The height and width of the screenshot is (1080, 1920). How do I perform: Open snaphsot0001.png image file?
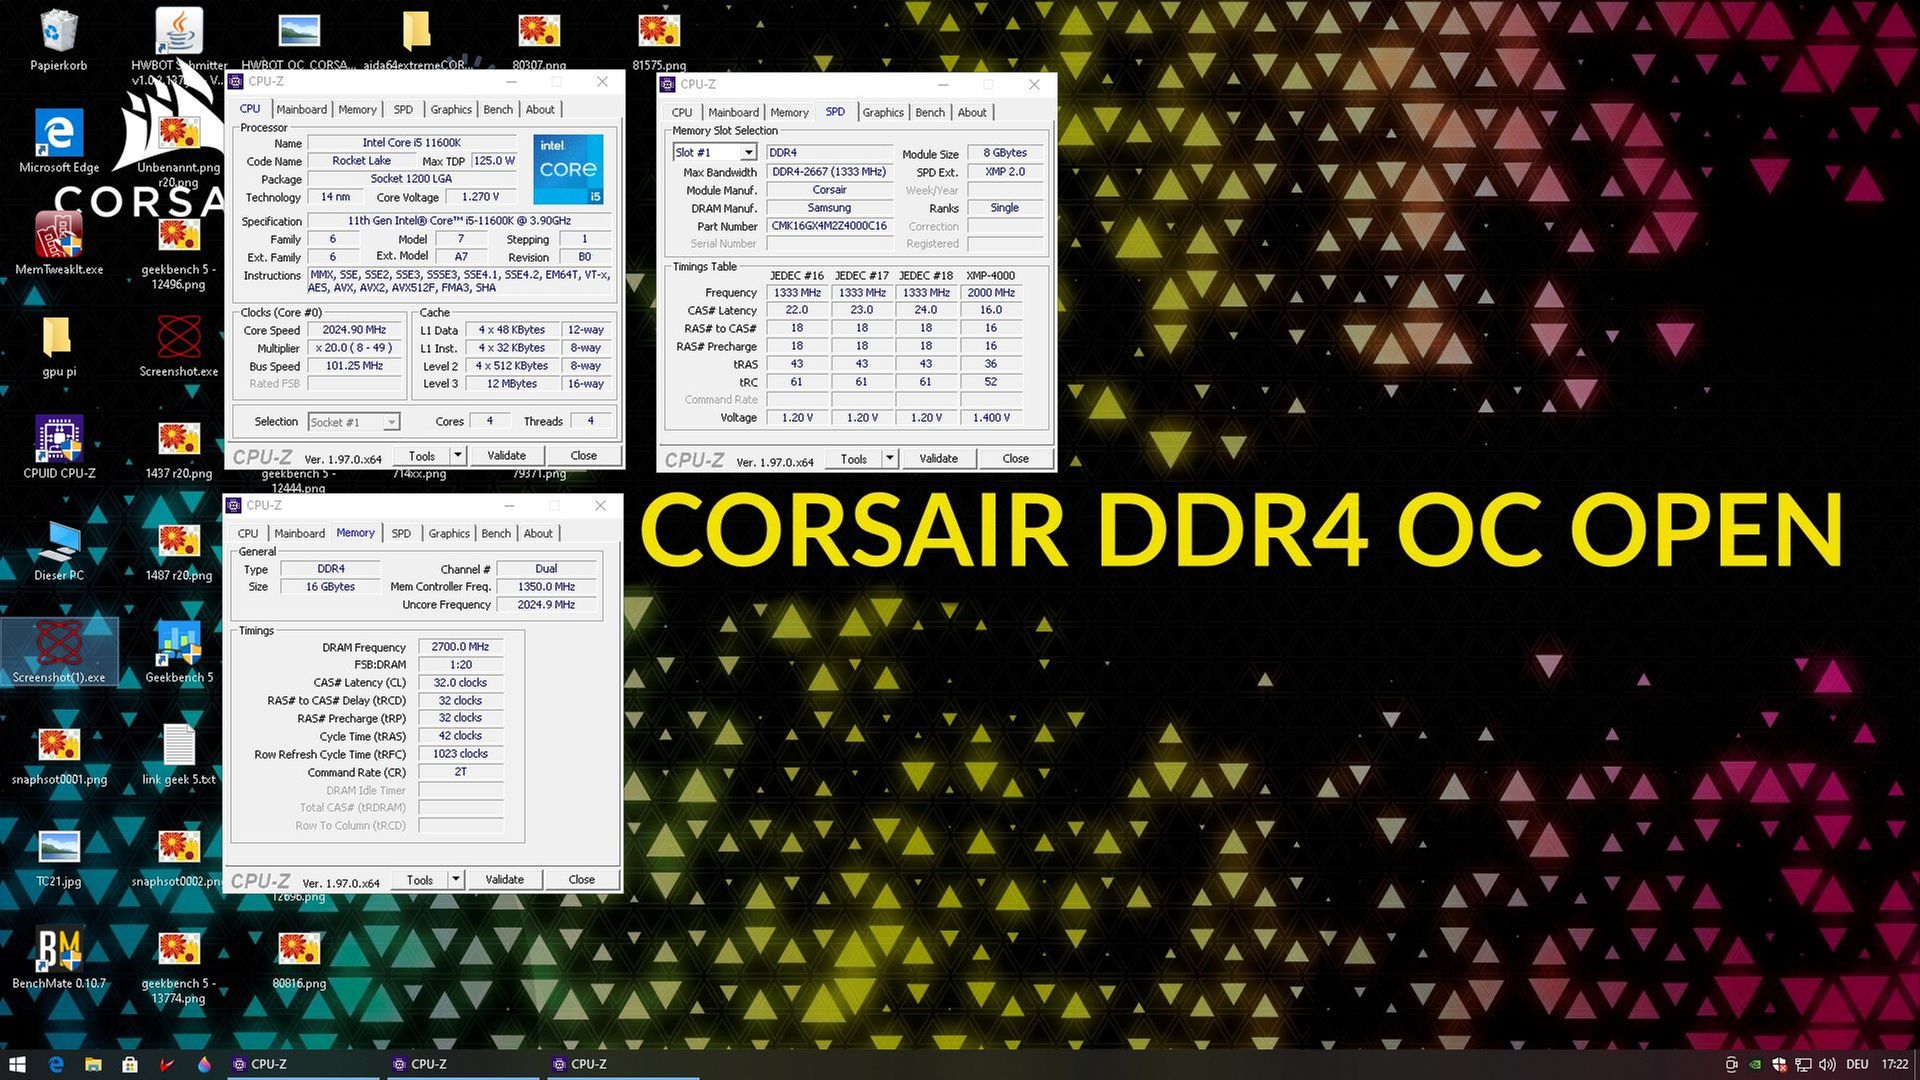[x=59, y=754]
